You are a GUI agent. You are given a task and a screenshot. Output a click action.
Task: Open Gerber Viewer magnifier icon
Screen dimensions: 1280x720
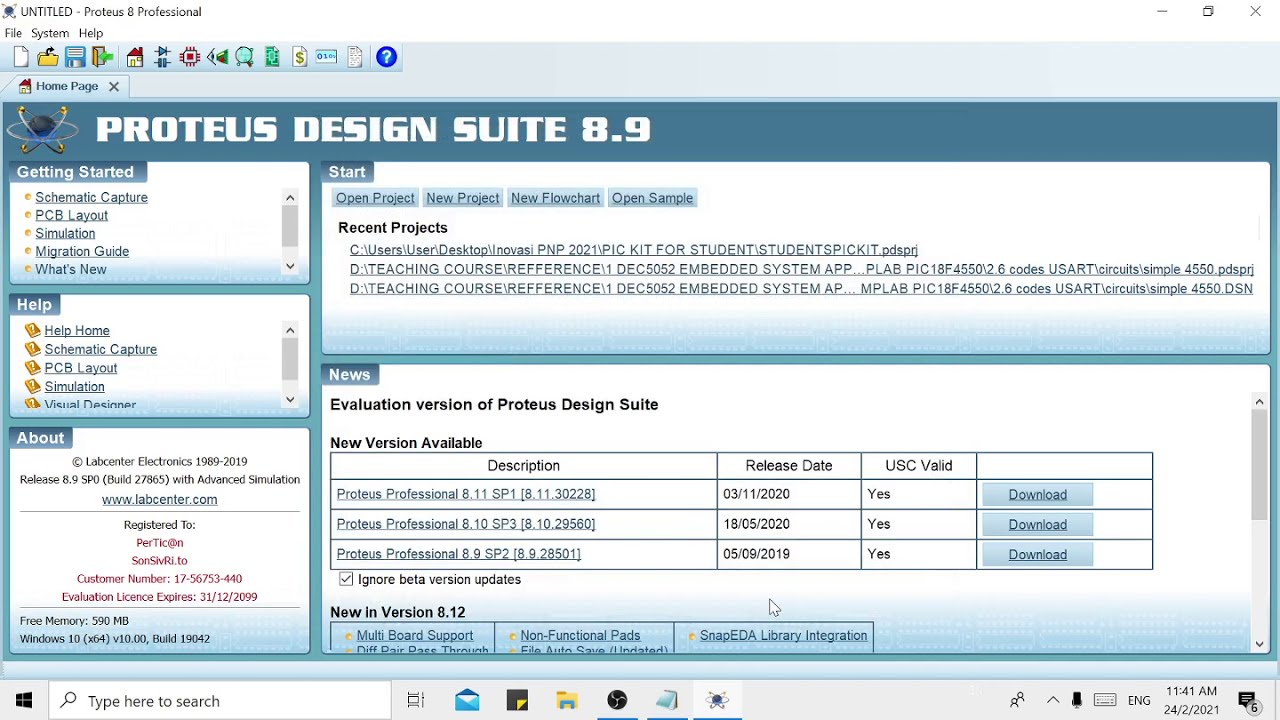[x=244, y=57]
